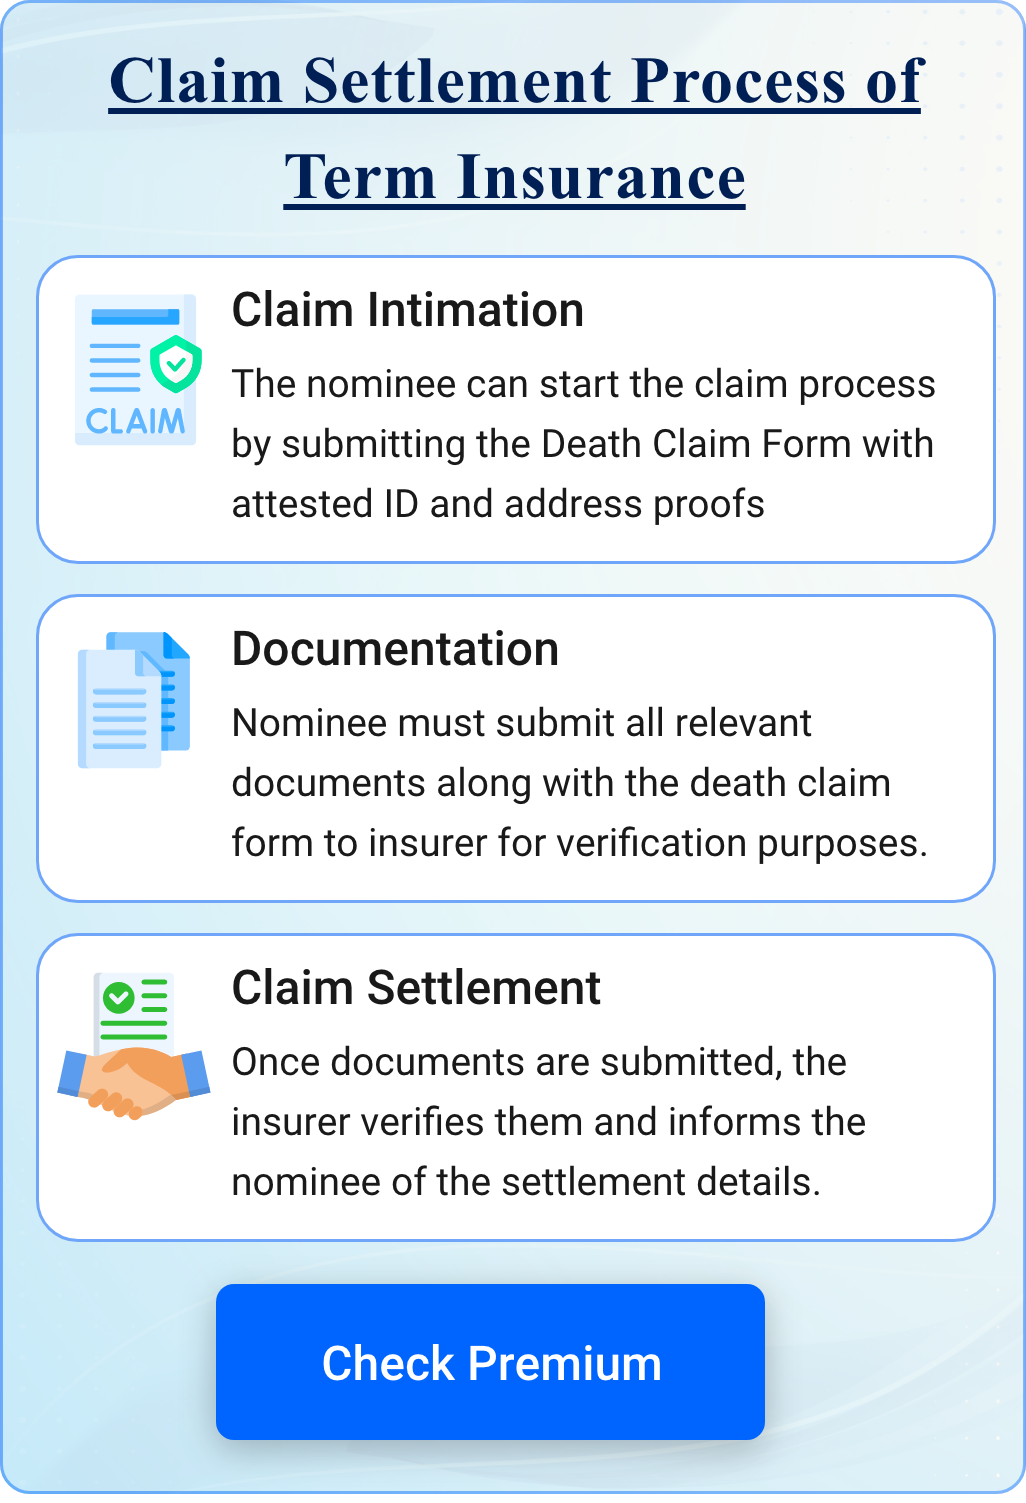
Task: Click the text about Death Claim Form submission
Action: point(583,443)
